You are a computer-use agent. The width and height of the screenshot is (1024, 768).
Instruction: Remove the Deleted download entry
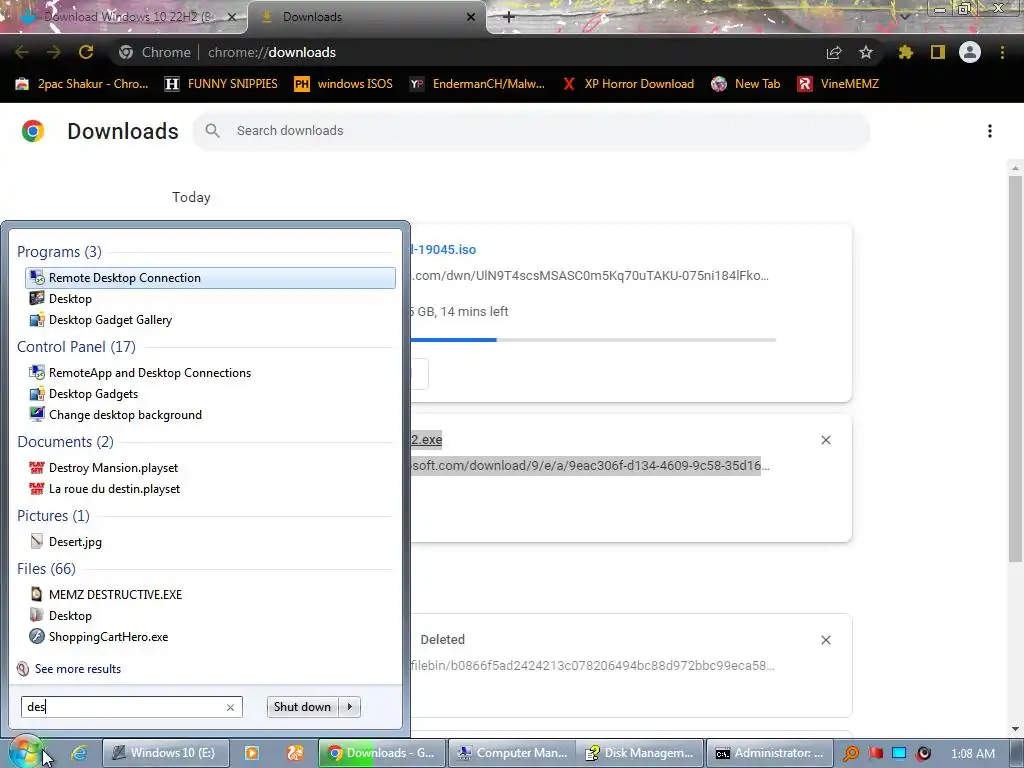[826, 640]
